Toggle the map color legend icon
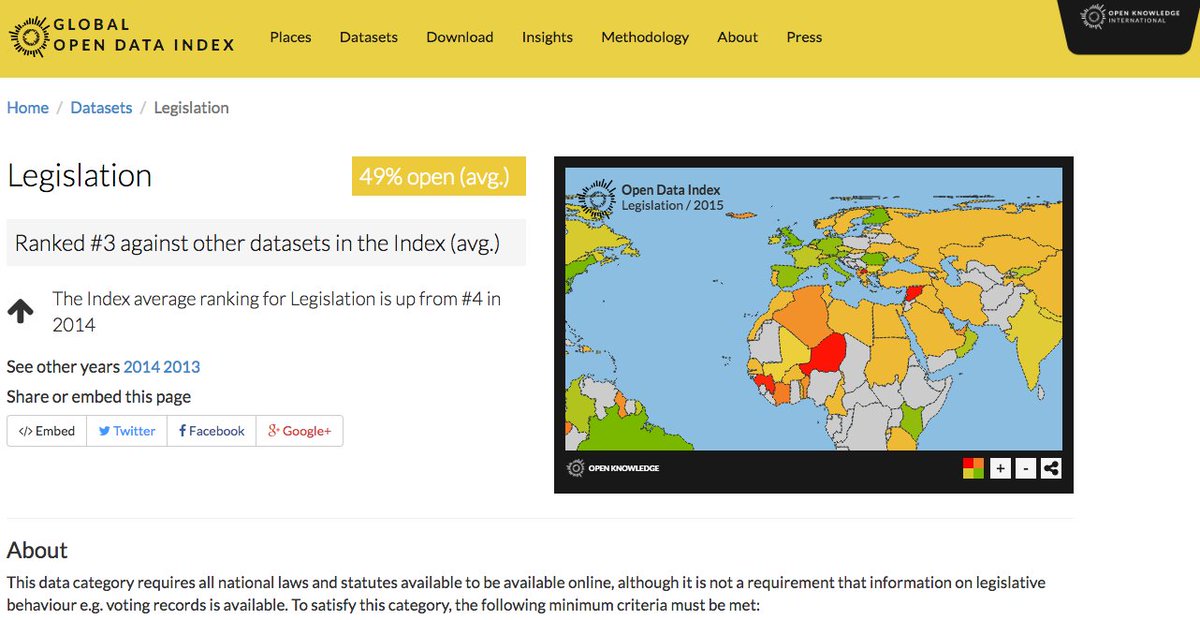The width and height of the screenshot is (1200, 620). [974, 468]
